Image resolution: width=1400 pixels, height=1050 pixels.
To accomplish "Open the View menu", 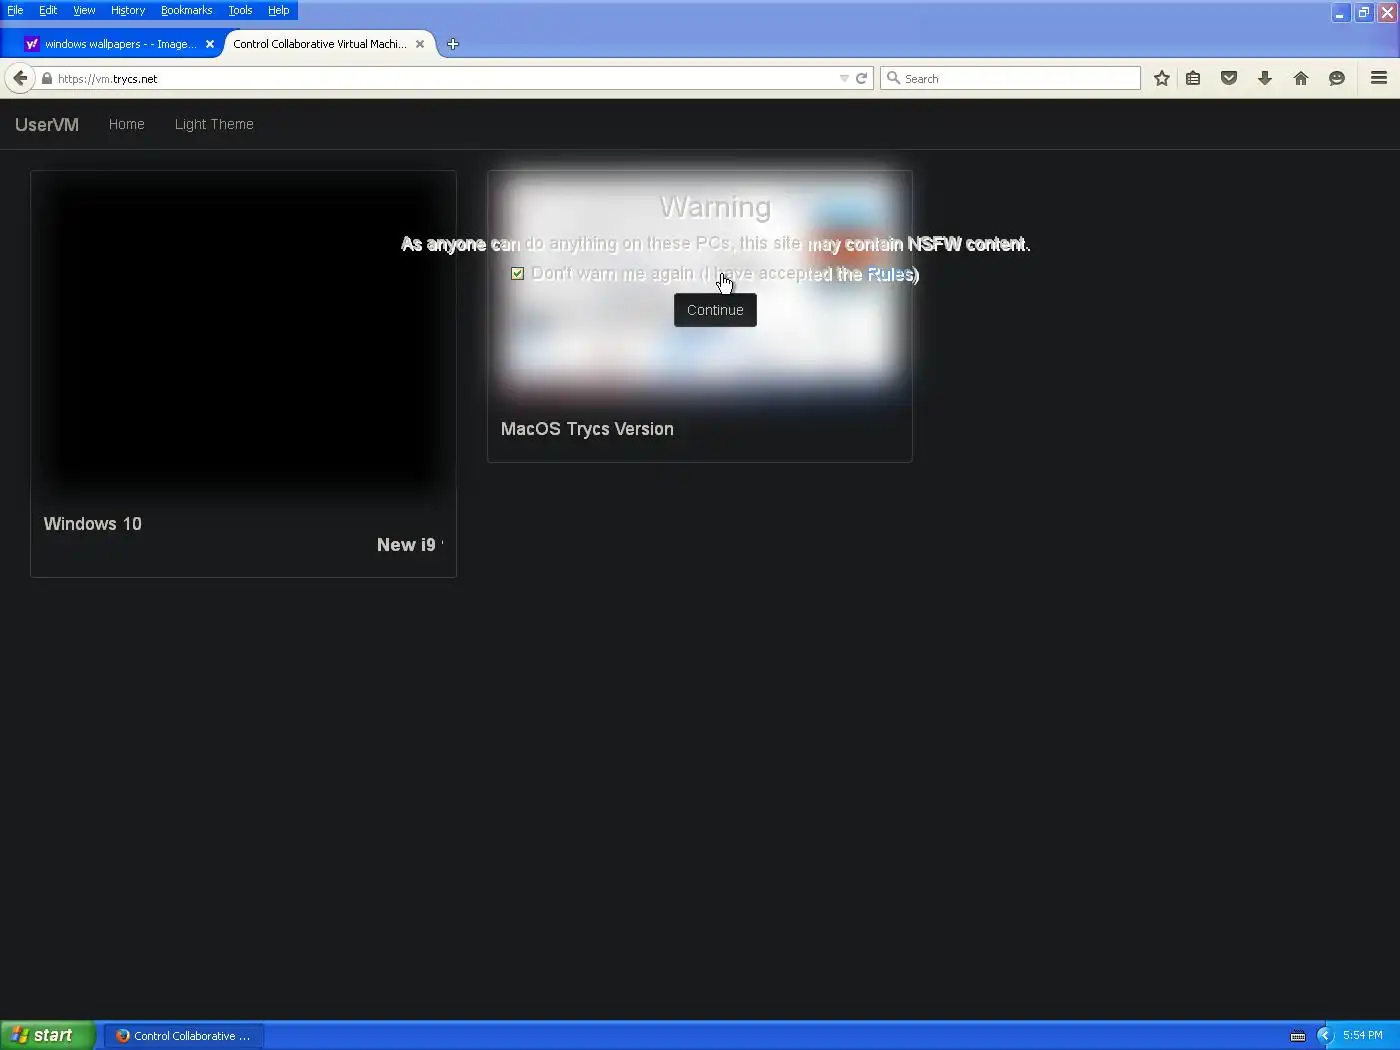I will click(84, 10).
